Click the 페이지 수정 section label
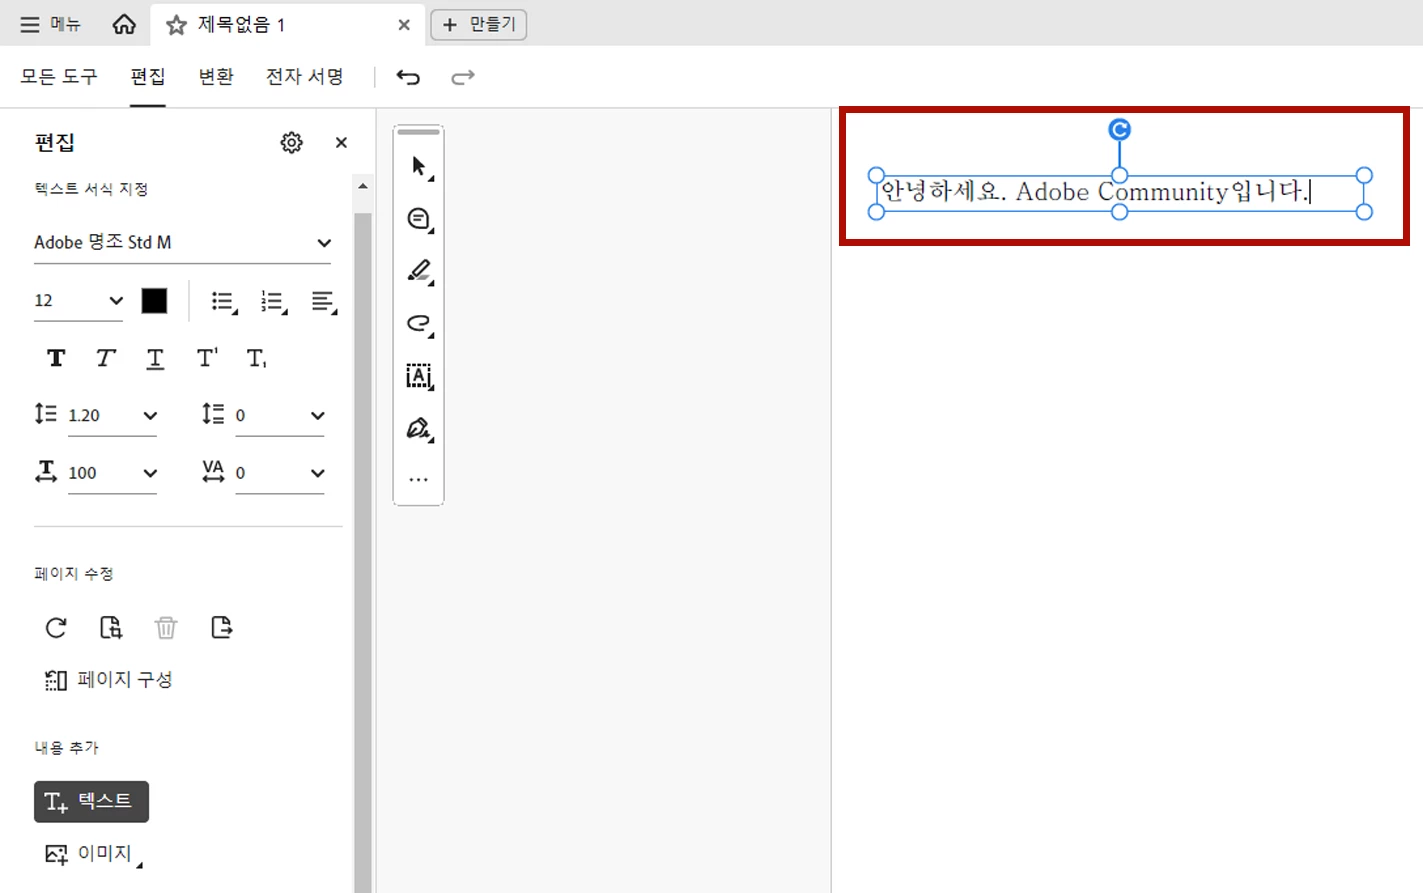Image resolution: width=1423 pixels, height=893 pixels. [74, 574]
